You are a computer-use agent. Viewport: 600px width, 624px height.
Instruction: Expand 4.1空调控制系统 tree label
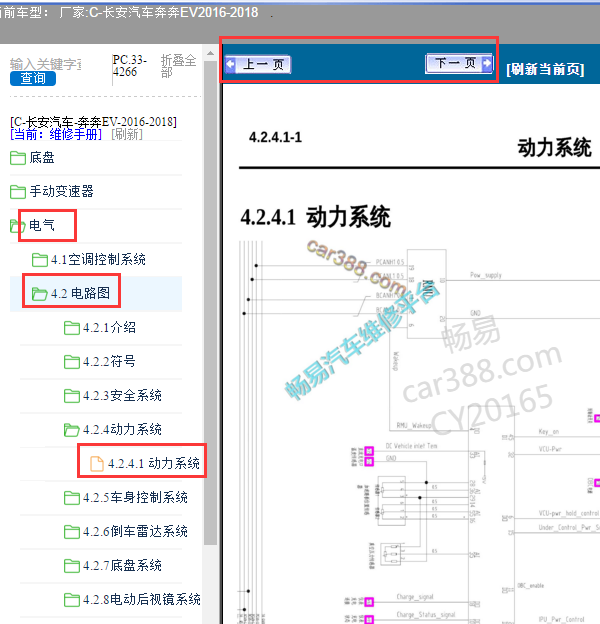[98, 259]
